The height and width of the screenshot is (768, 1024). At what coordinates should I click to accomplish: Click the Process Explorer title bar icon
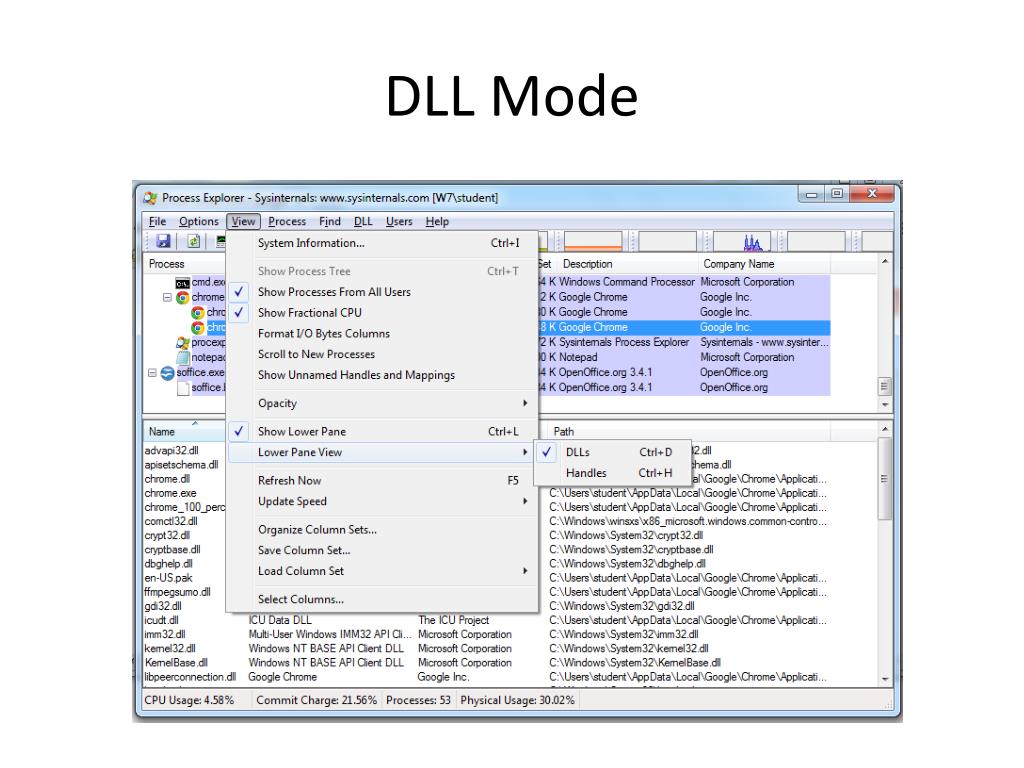point(150,197)
